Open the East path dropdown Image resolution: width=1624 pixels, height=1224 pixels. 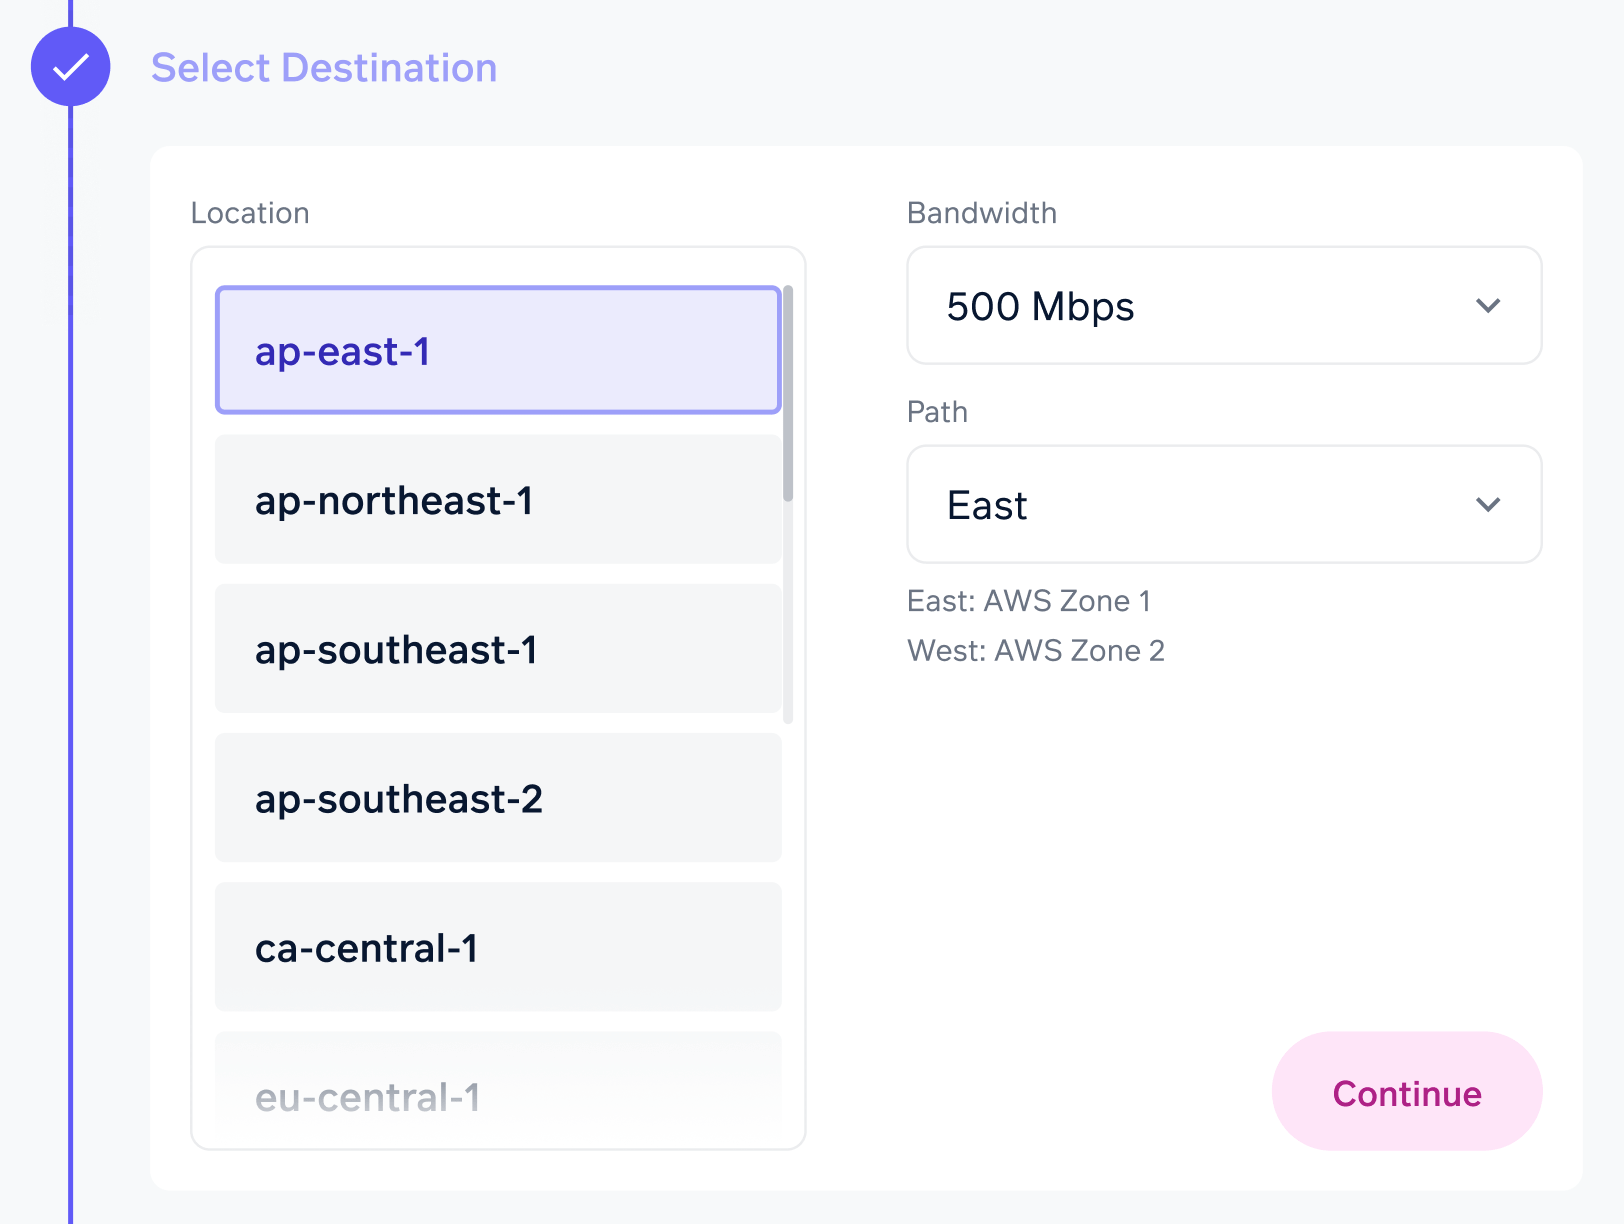coord(1224,505)
